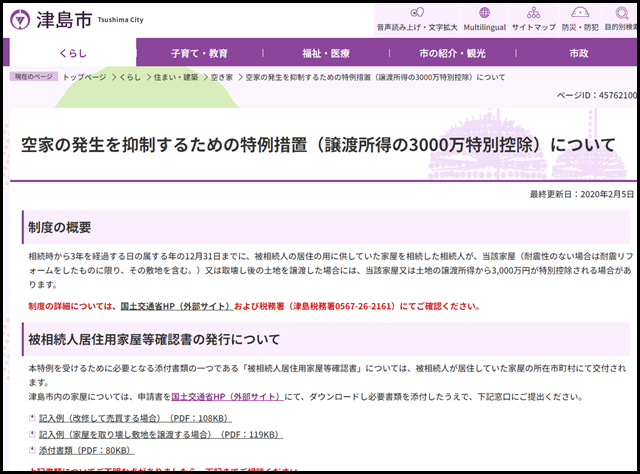This screenshot has width=640, height=474.
Task: Go to 住まい・建築 breadcrumb link
Action: (176, 77)
